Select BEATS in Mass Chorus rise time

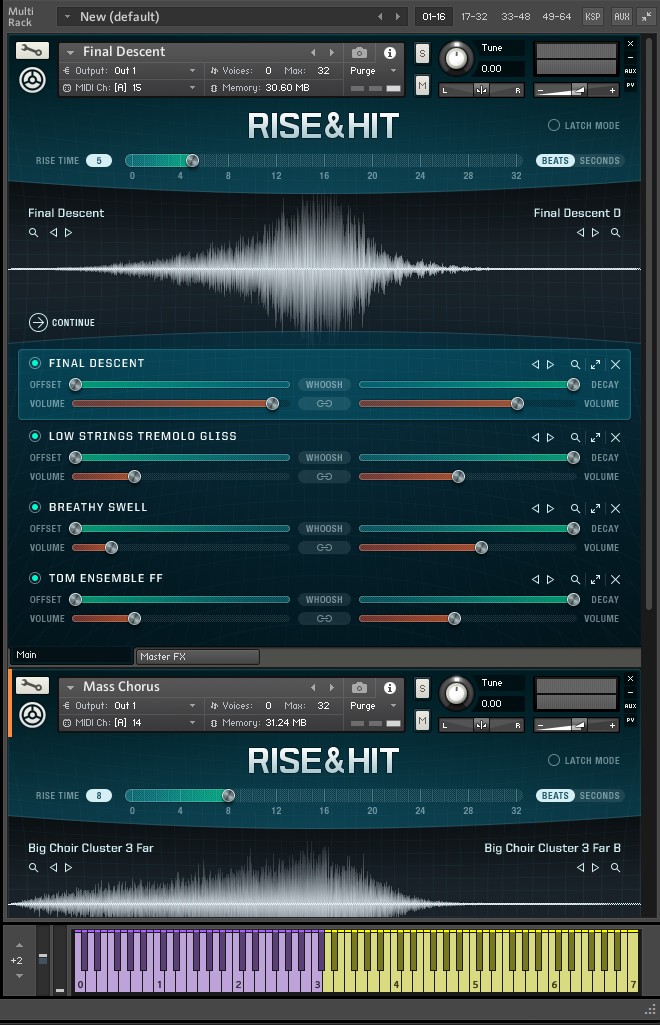coord(555,796)
